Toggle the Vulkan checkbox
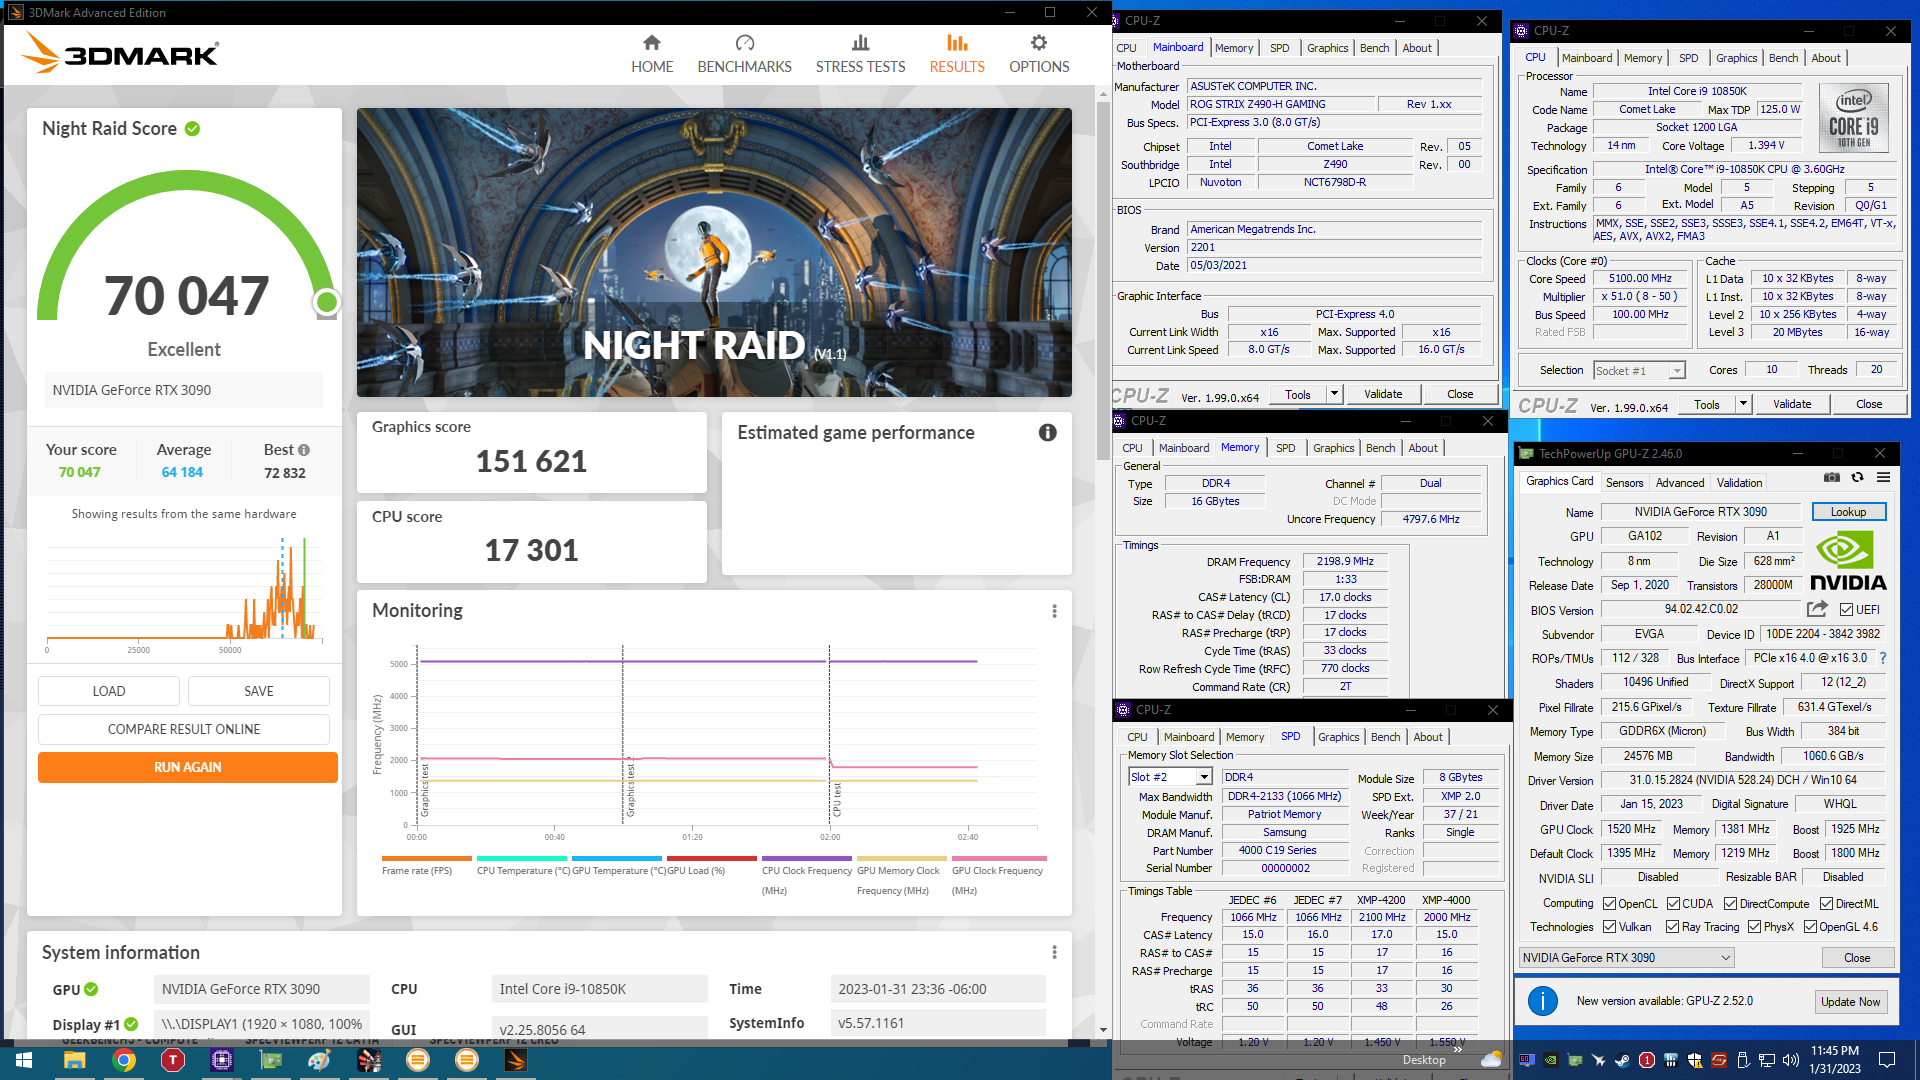This screenshot has height=1080, width=1920. tap(1609, 927)
